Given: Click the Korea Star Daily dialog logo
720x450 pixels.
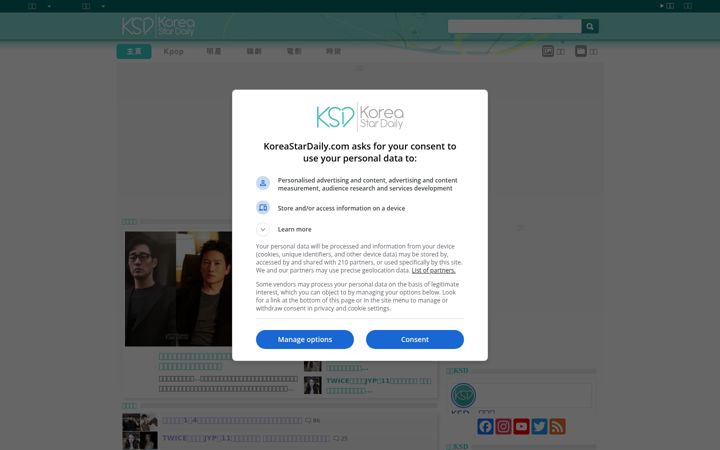Looking at the screenshot, I should pyautogui.click(x=360, y=117).
